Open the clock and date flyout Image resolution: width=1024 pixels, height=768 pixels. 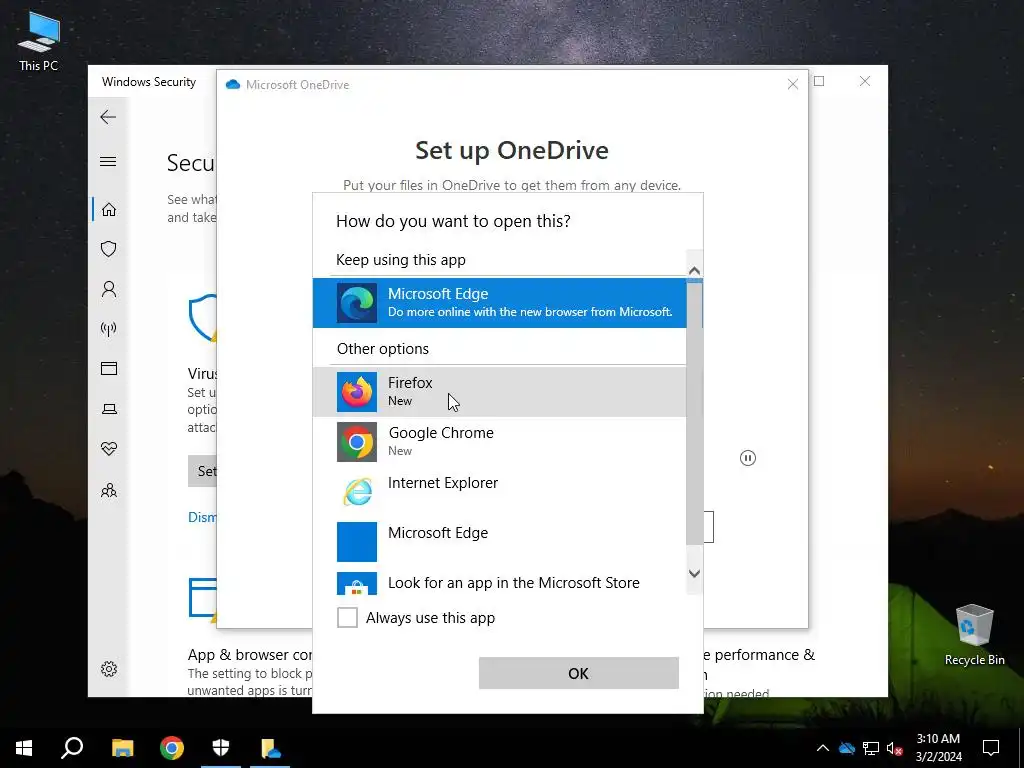coord(938,748)
